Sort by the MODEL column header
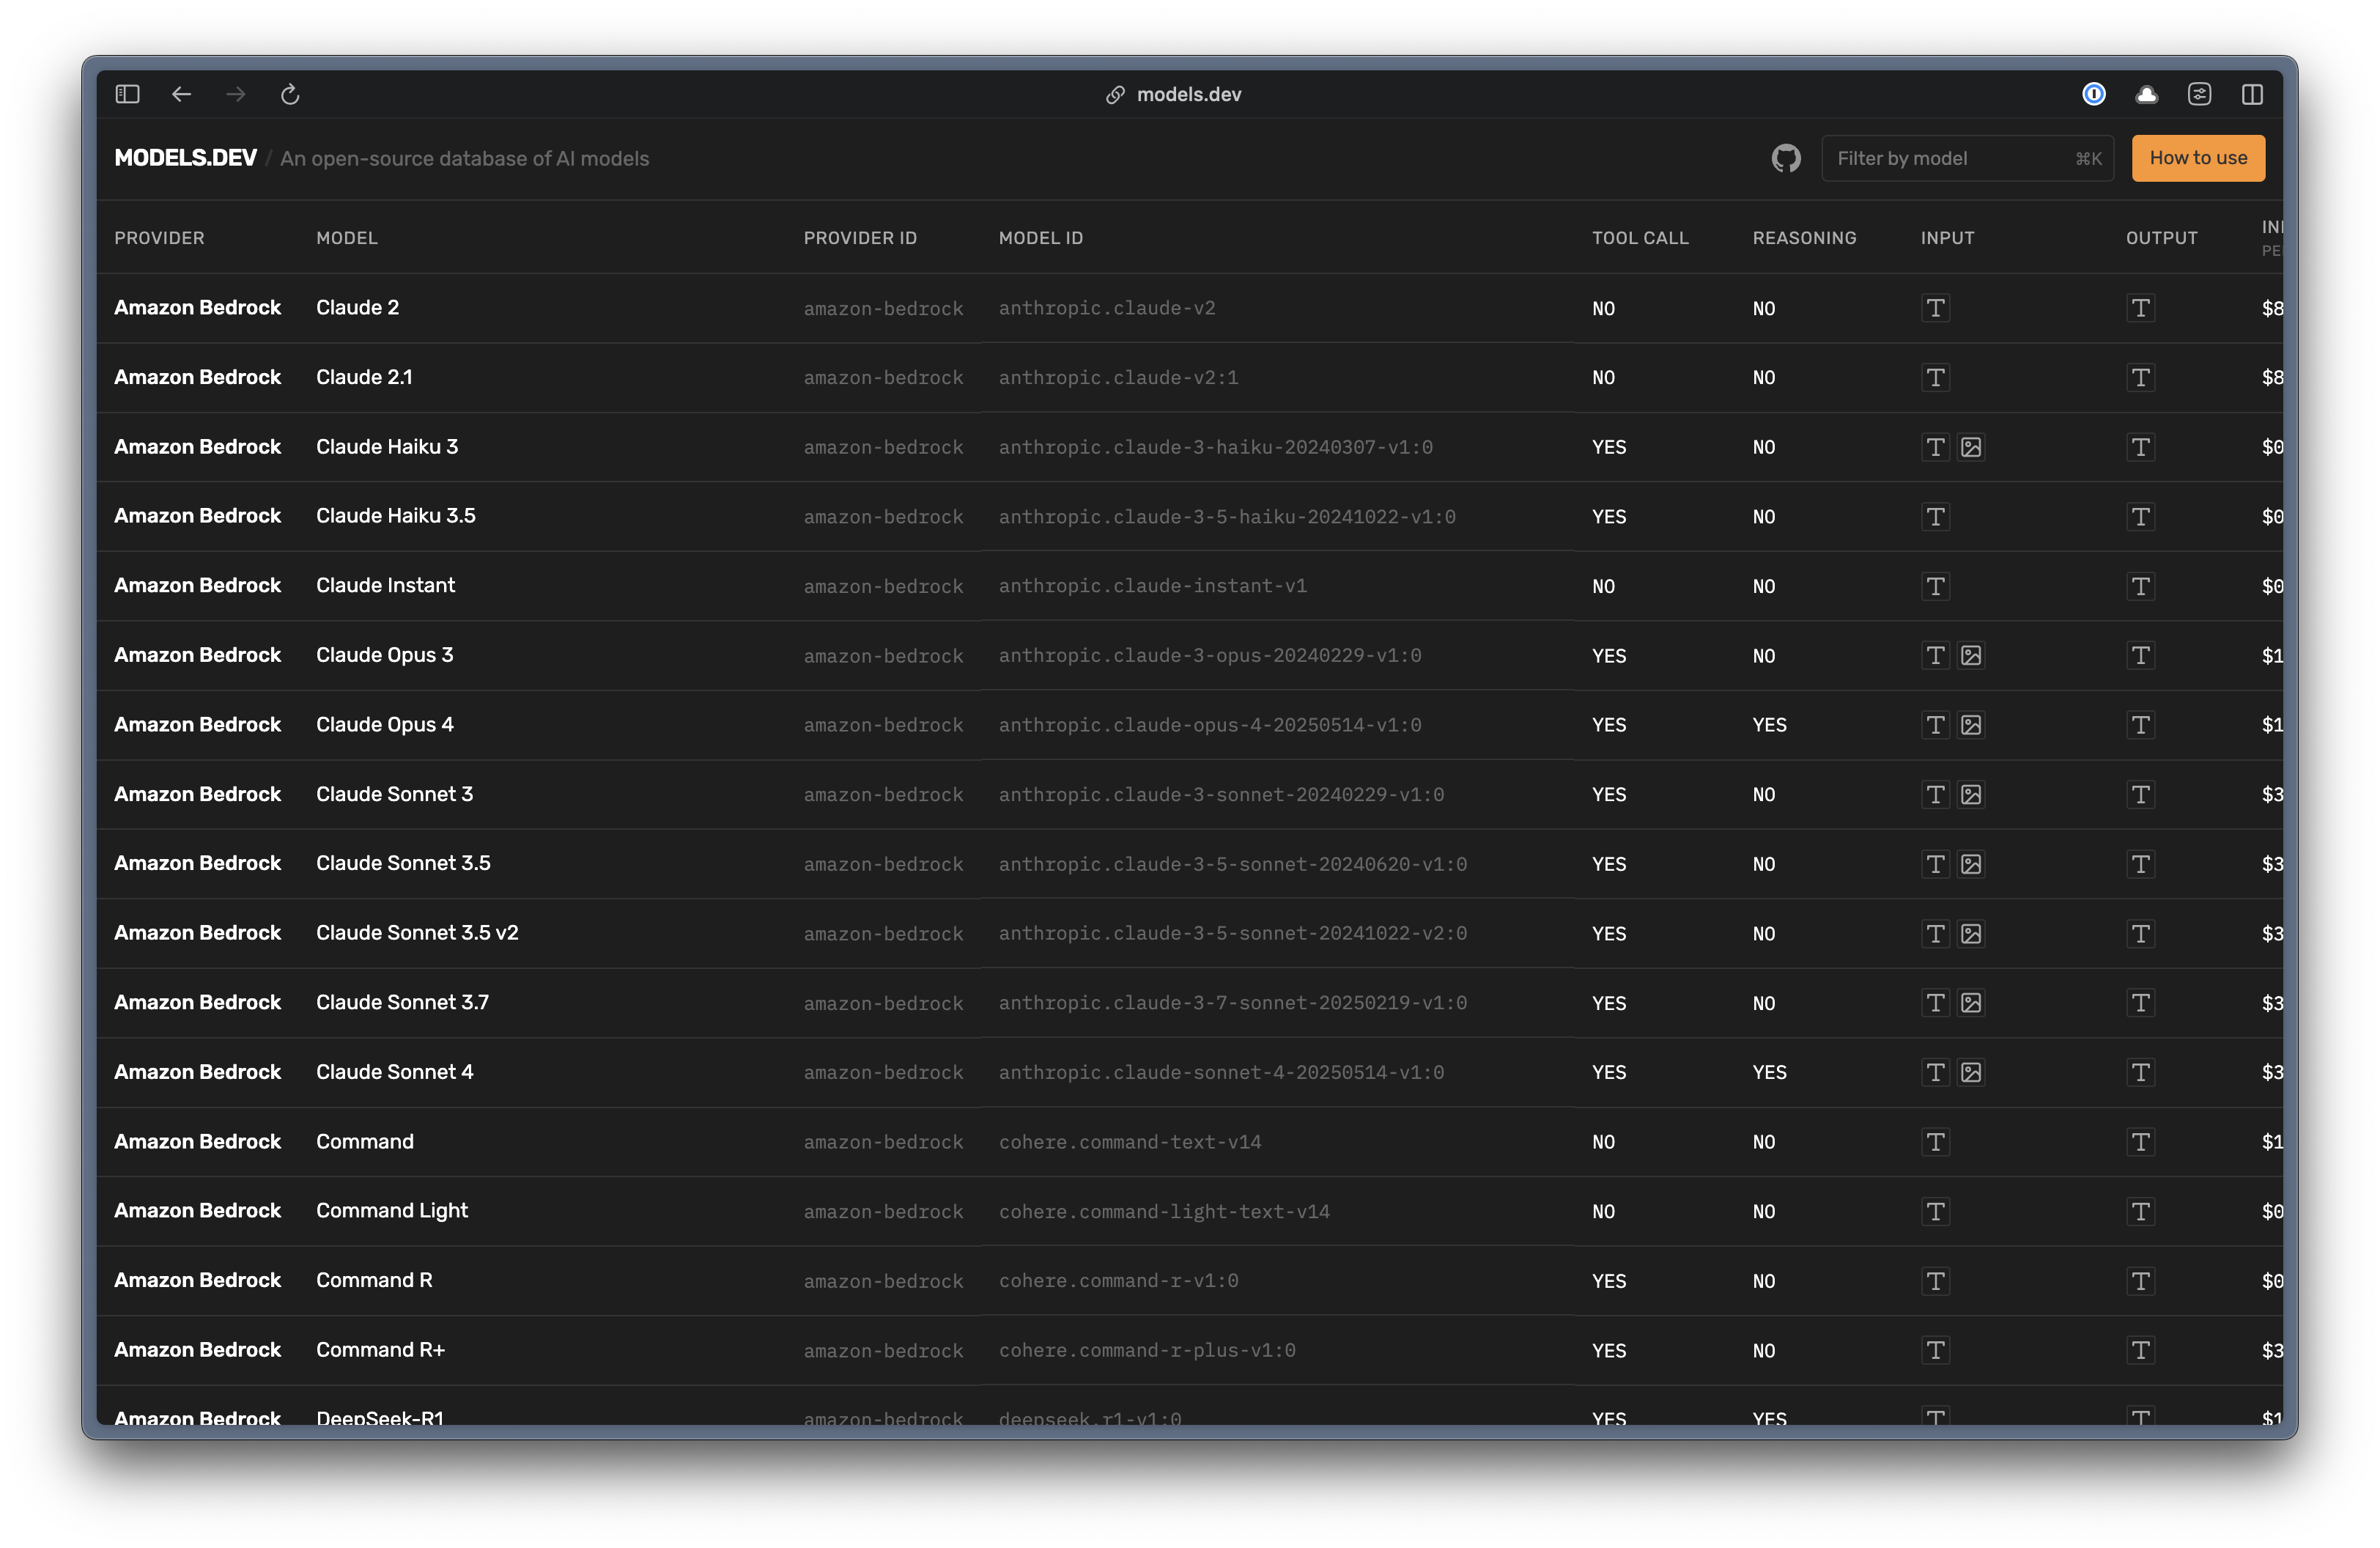The height and width of the screenshot is (1548, 2380). [x=347, y=238]
